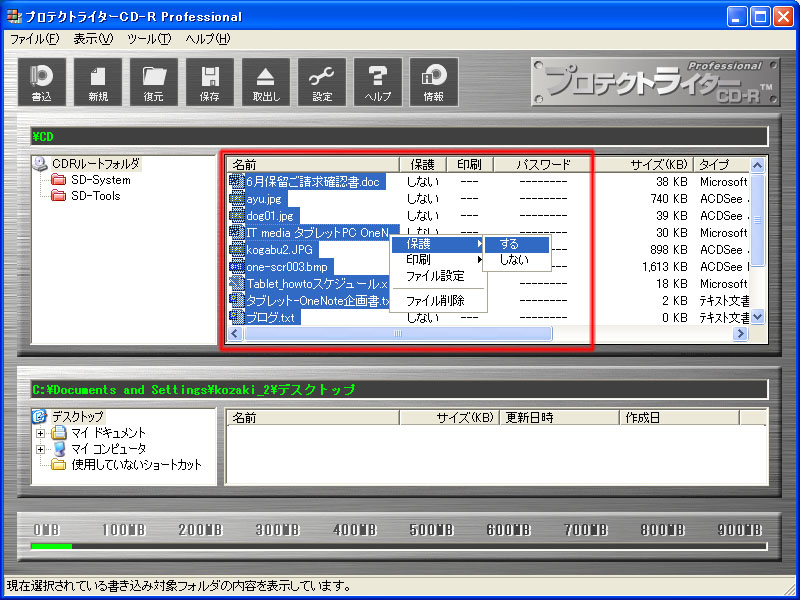Click the icon of ayu.jpg
The image size is (800, 600).
[236, 199]
